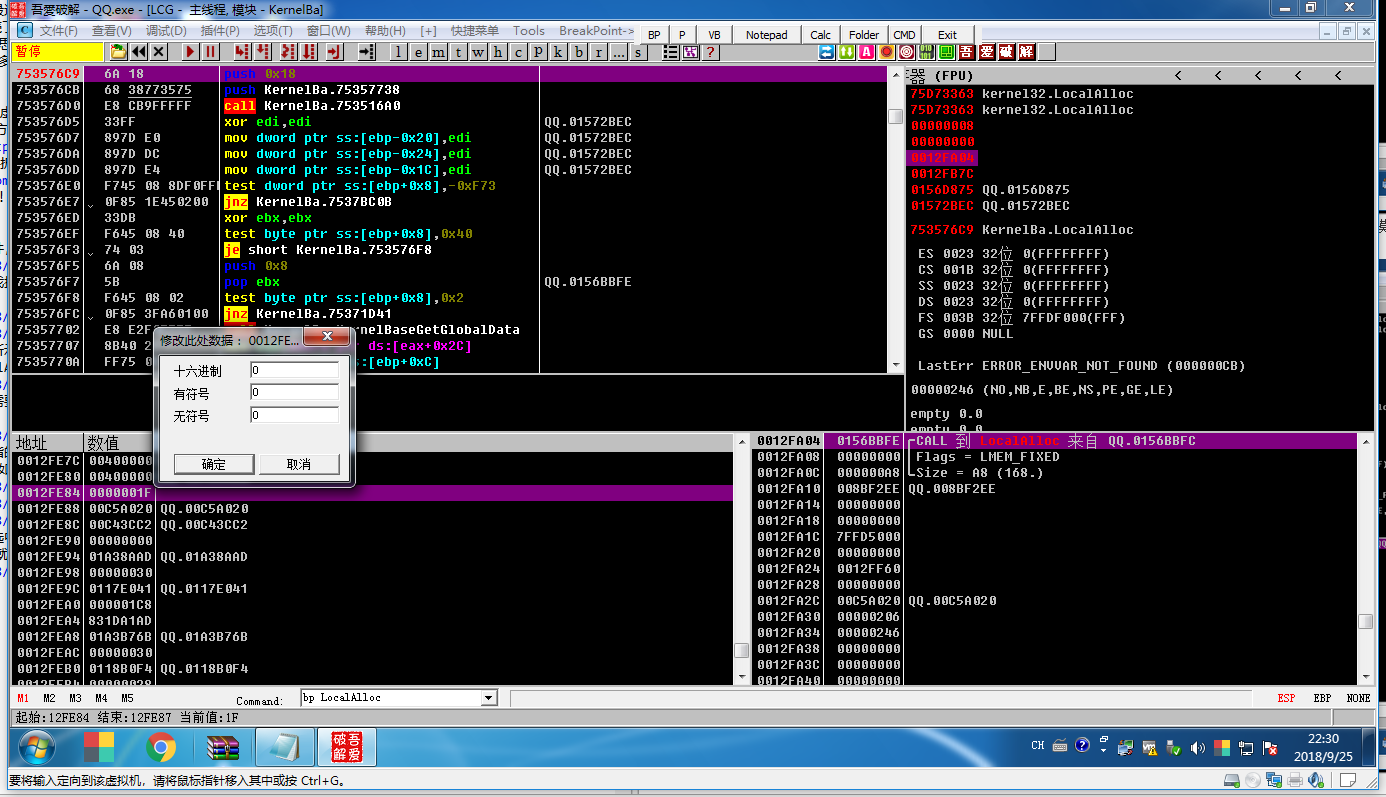Select 'call KernelBa.753516A0' disassembly line
The height and width of the screenshot is (797, 1386).
click(x=313, y=106)
